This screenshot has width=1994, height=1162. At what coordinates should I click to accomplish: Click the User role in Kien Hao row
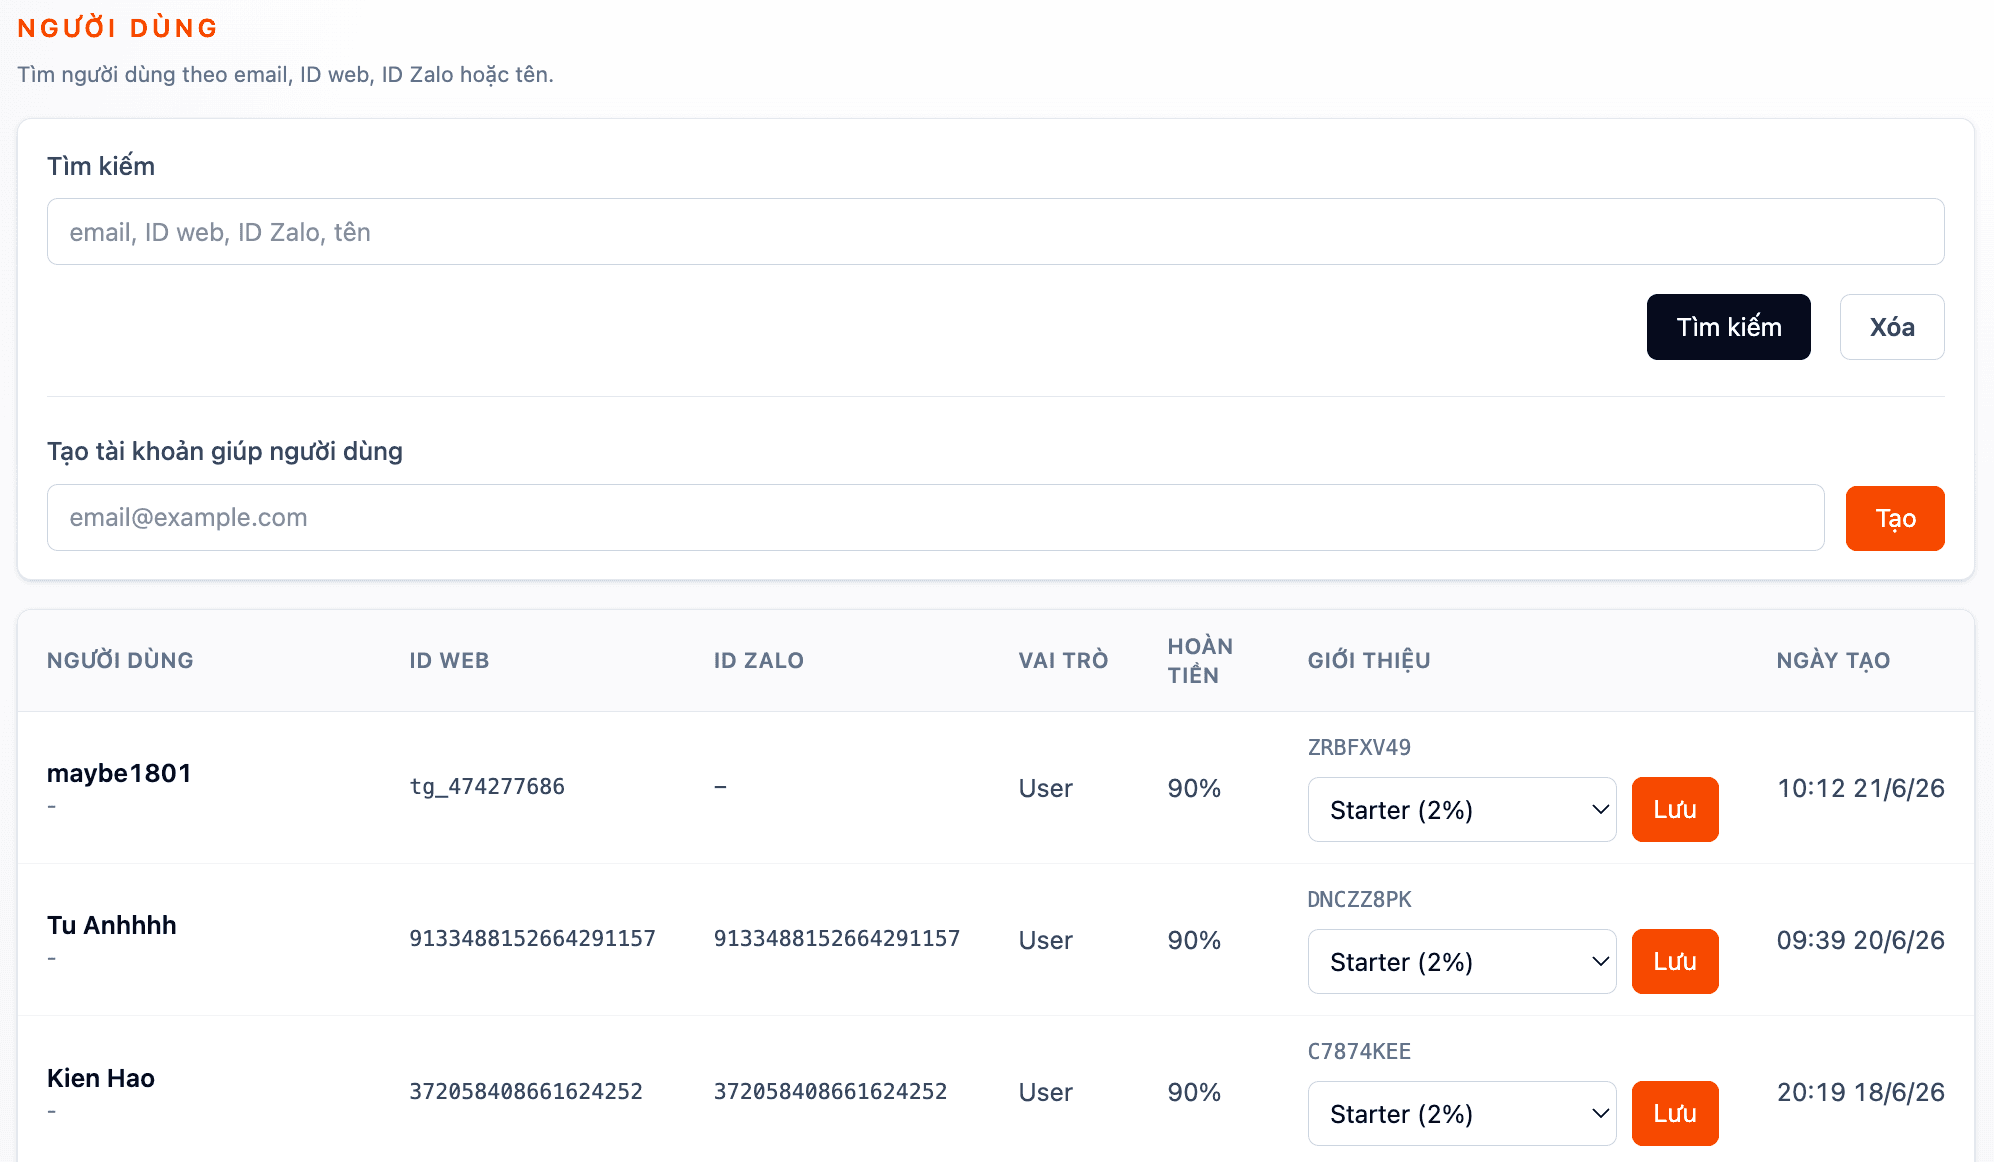coord(1045,1092)
